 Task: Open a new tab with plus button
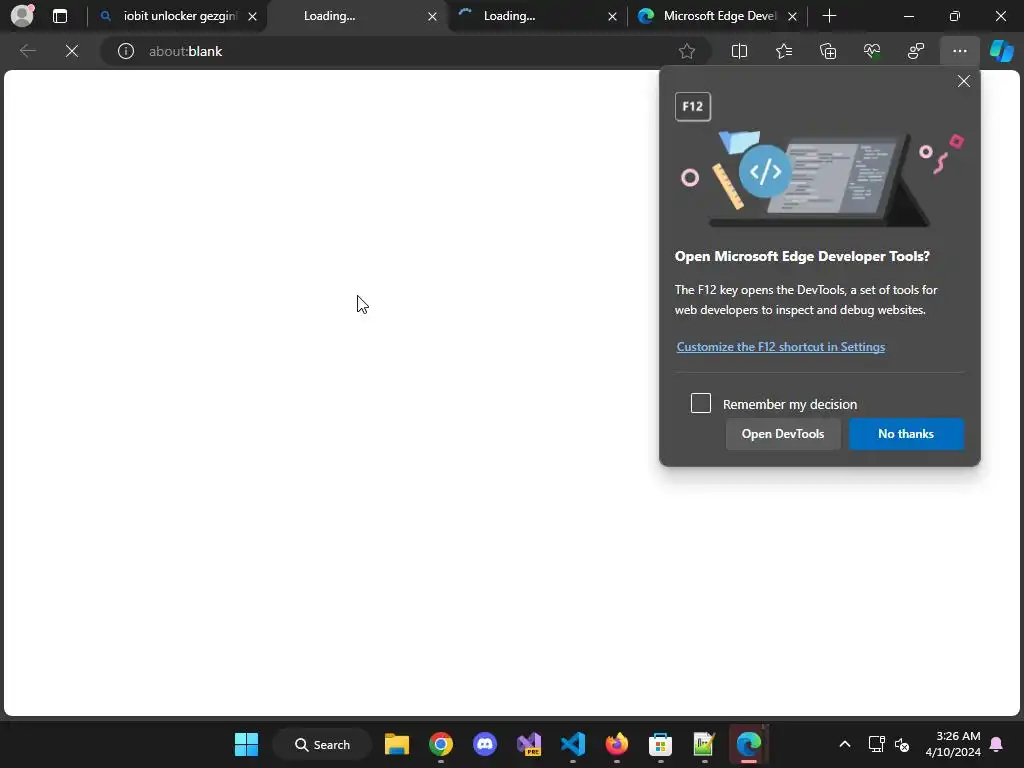coord(829,16)
